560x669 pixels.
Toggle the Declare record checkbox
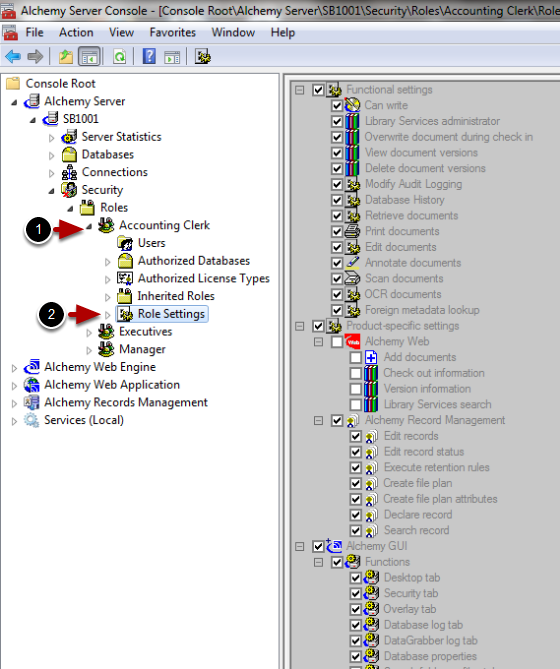356,515
